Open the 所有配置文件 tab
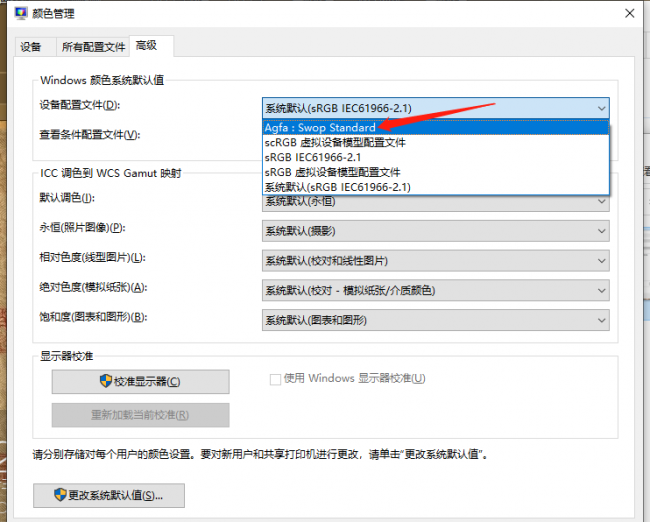This screenshot has width=650, height=522. point(93,47)
